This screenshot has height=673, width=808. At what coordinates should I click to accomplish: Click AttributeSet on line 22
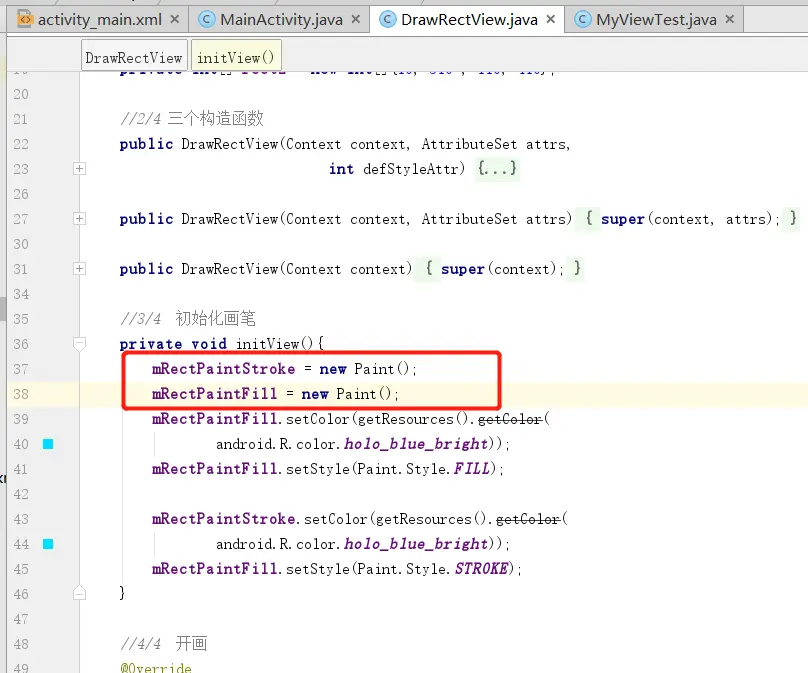(469, 144)
